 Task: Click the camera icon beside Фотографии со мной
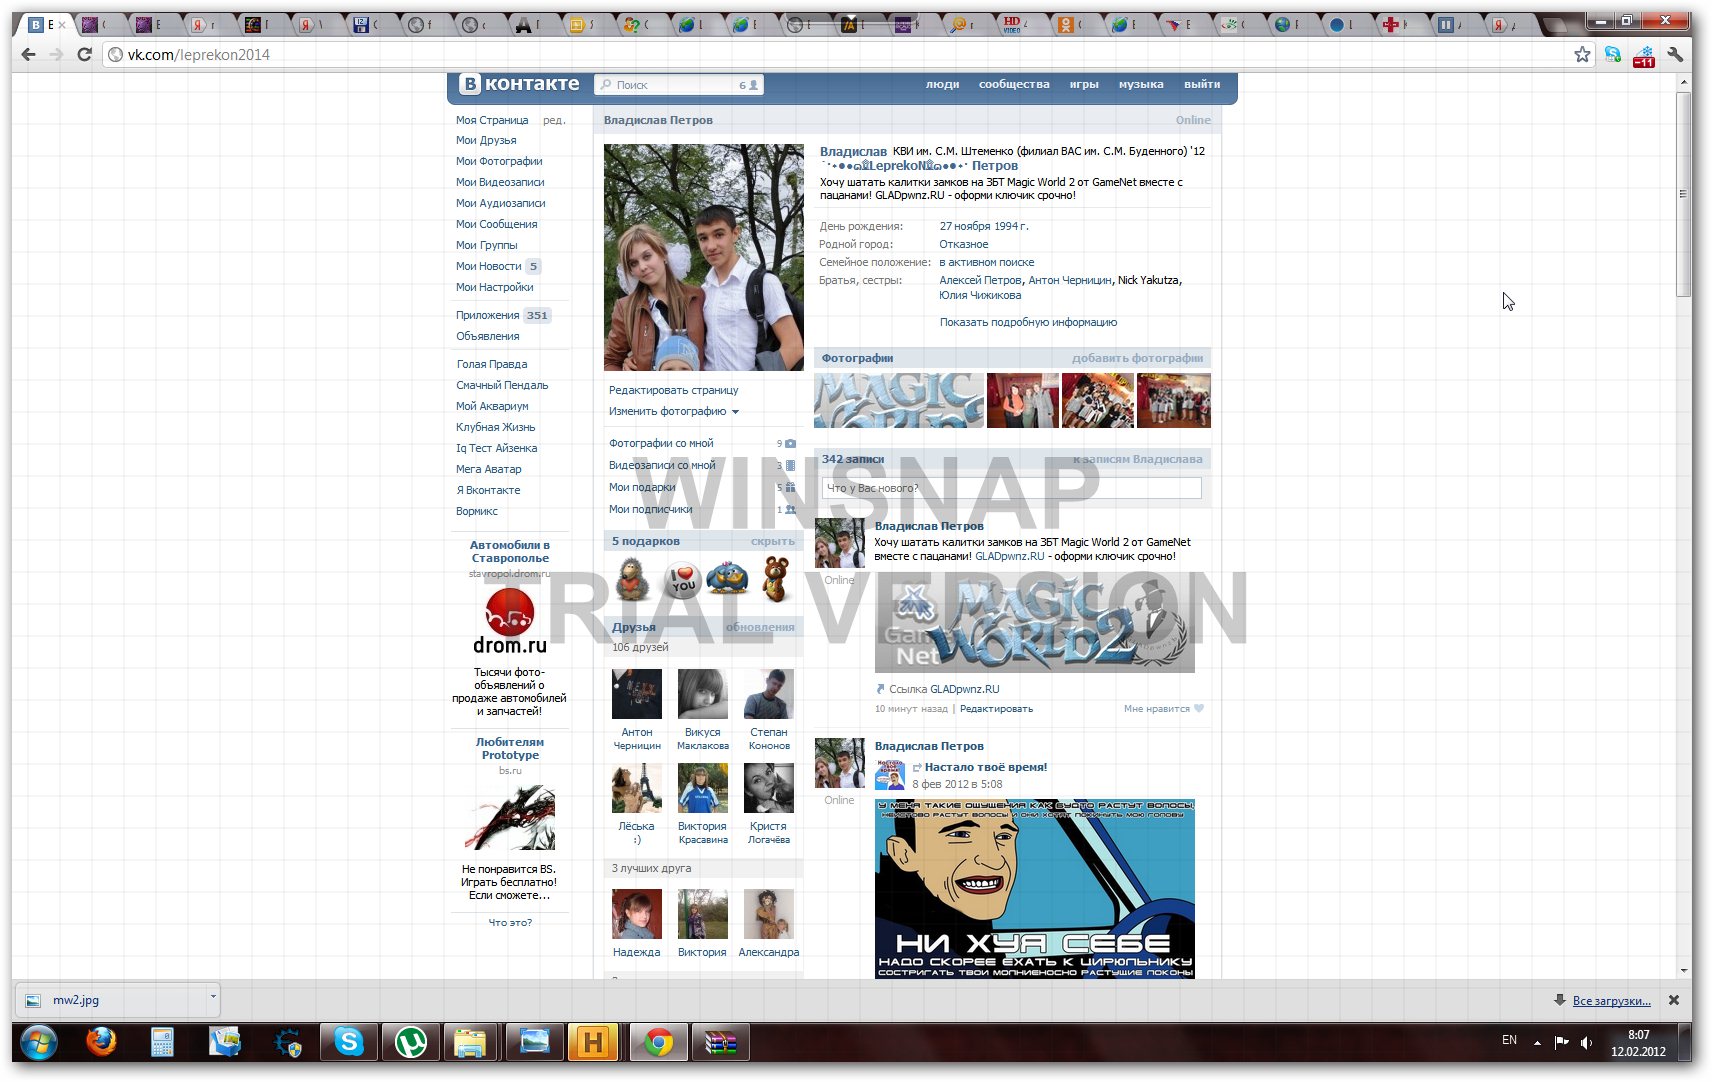tap(791, 443)
